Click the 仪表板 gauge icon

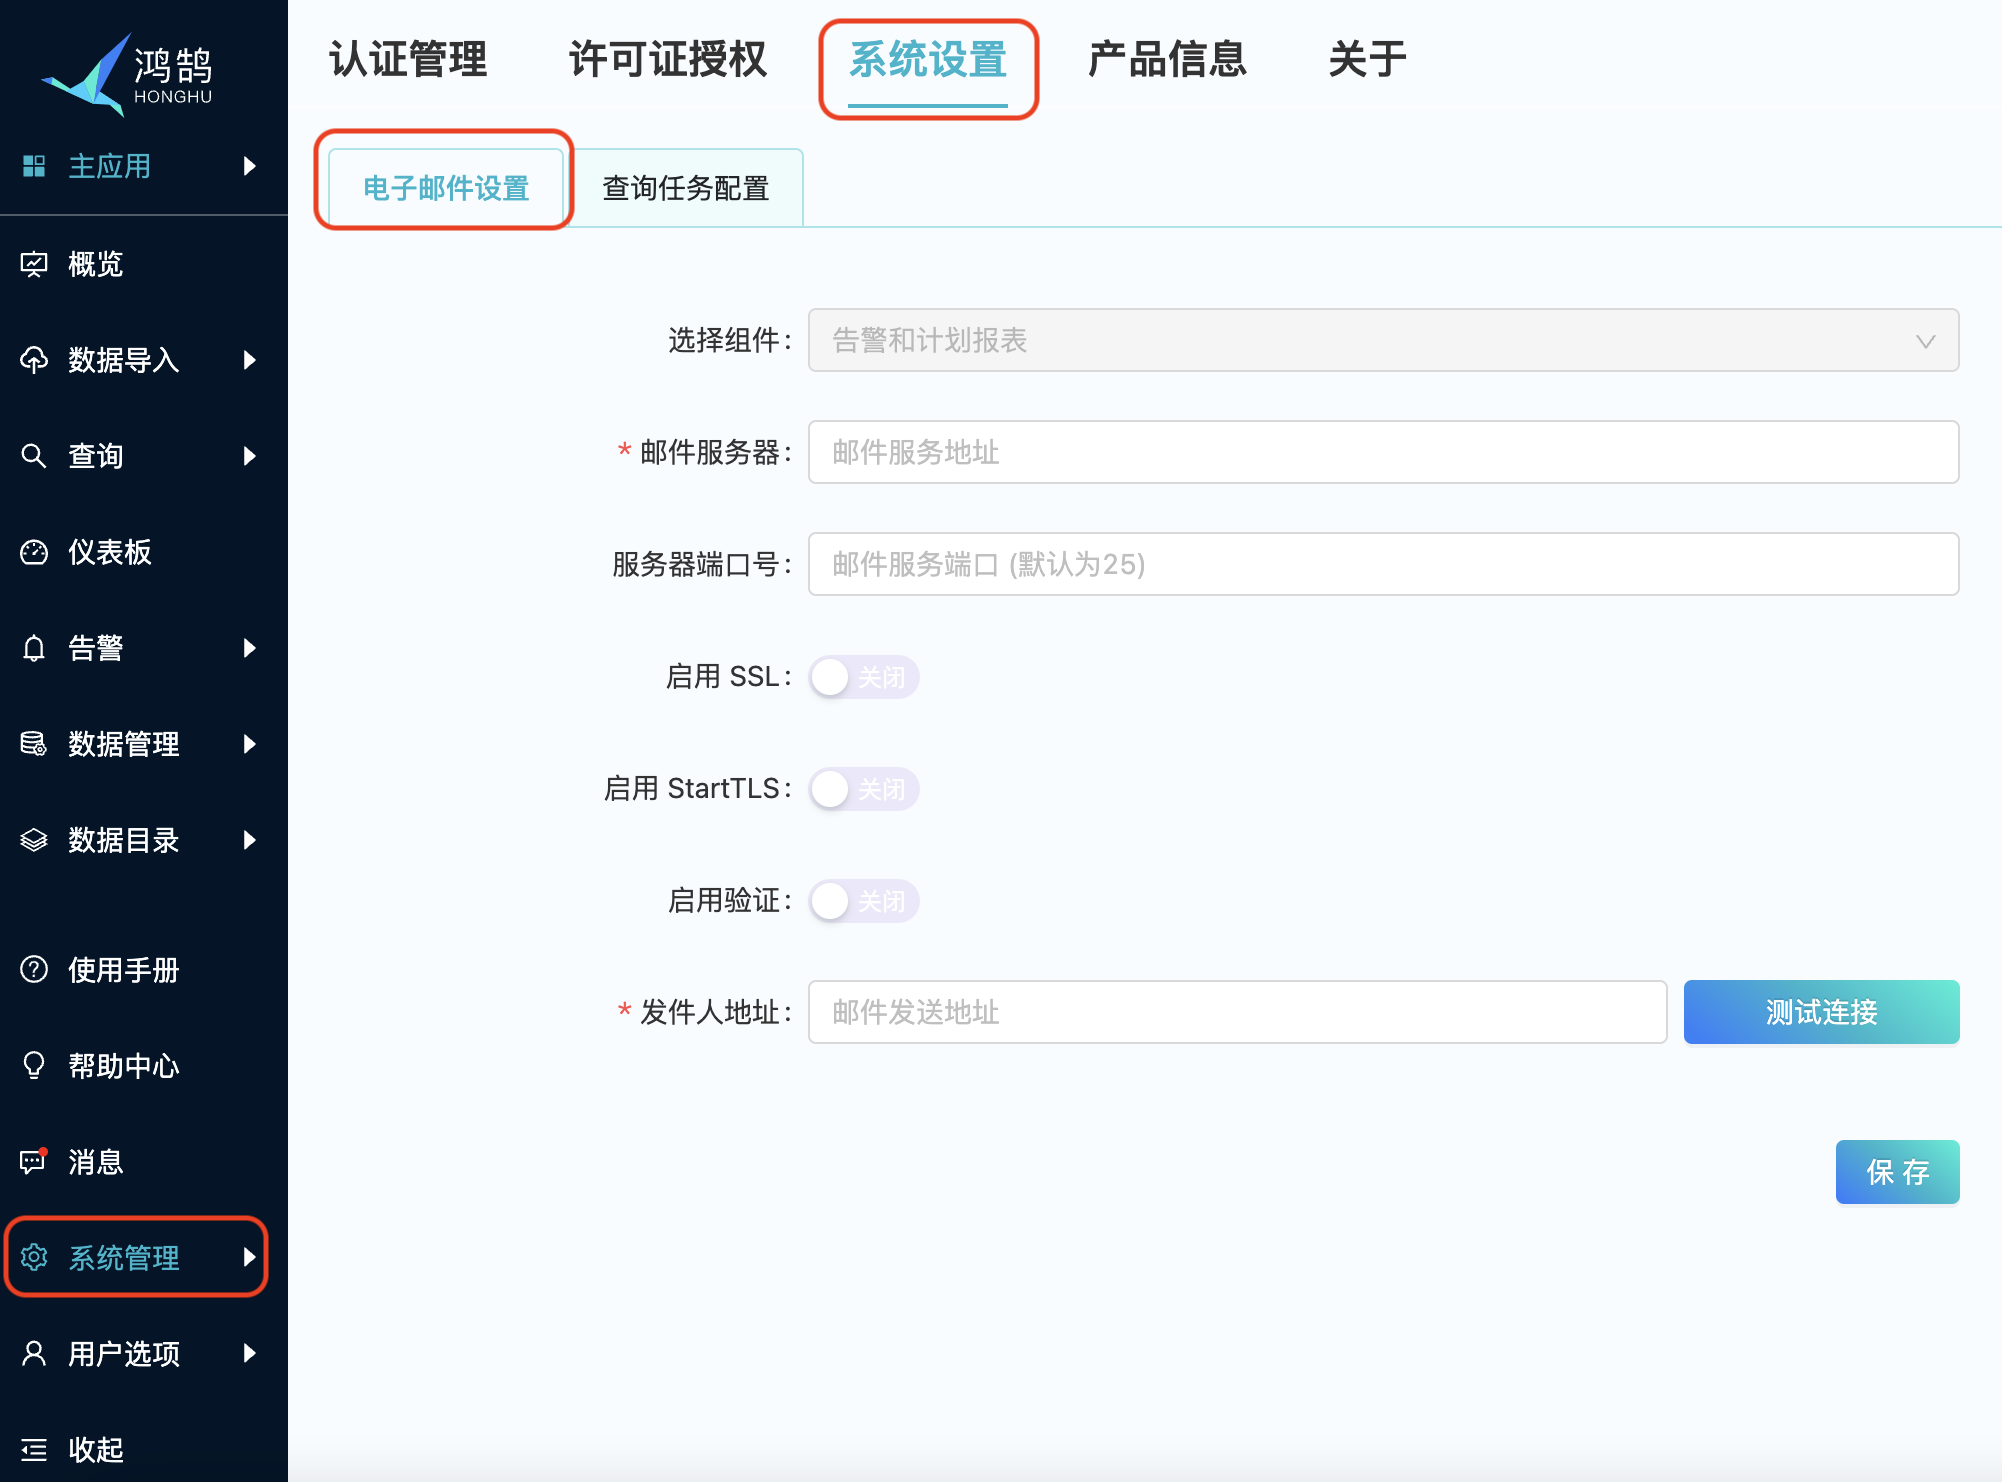tap(34, 552)
